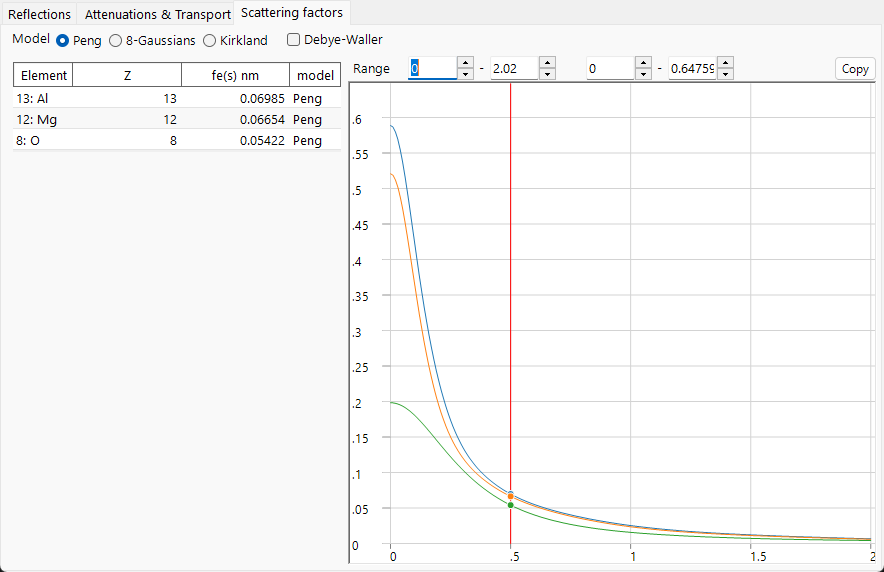The height and width of the screenshot is (572, 884).
Task: Decrease the X range minimum with down arrow
Action: [465, 74]
